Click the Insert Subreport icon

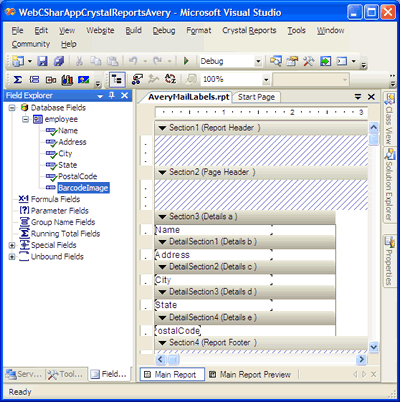tap(51, 80)
